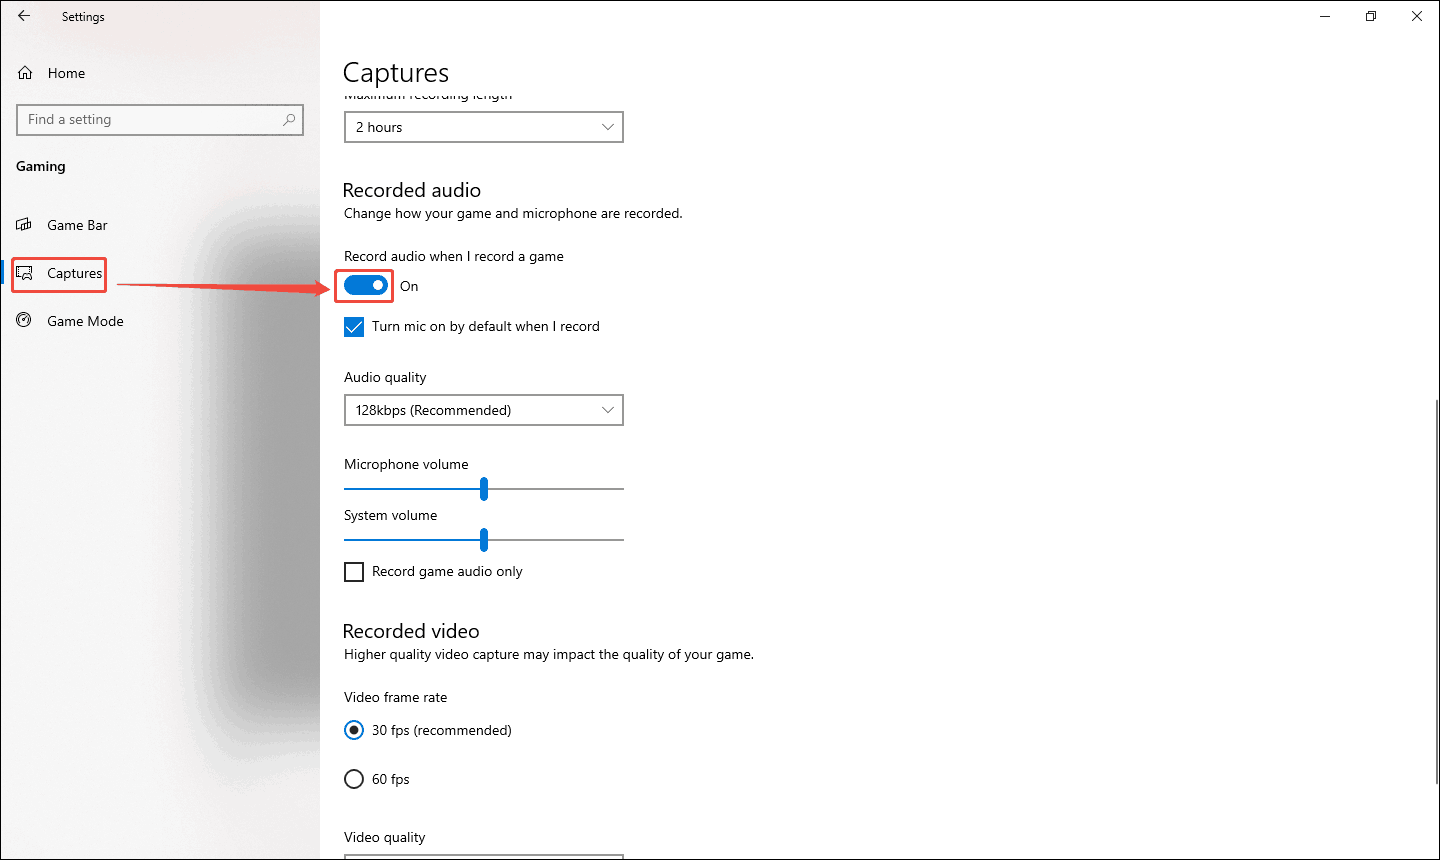Click the Game Mode speedometer icon

point(24,320)
